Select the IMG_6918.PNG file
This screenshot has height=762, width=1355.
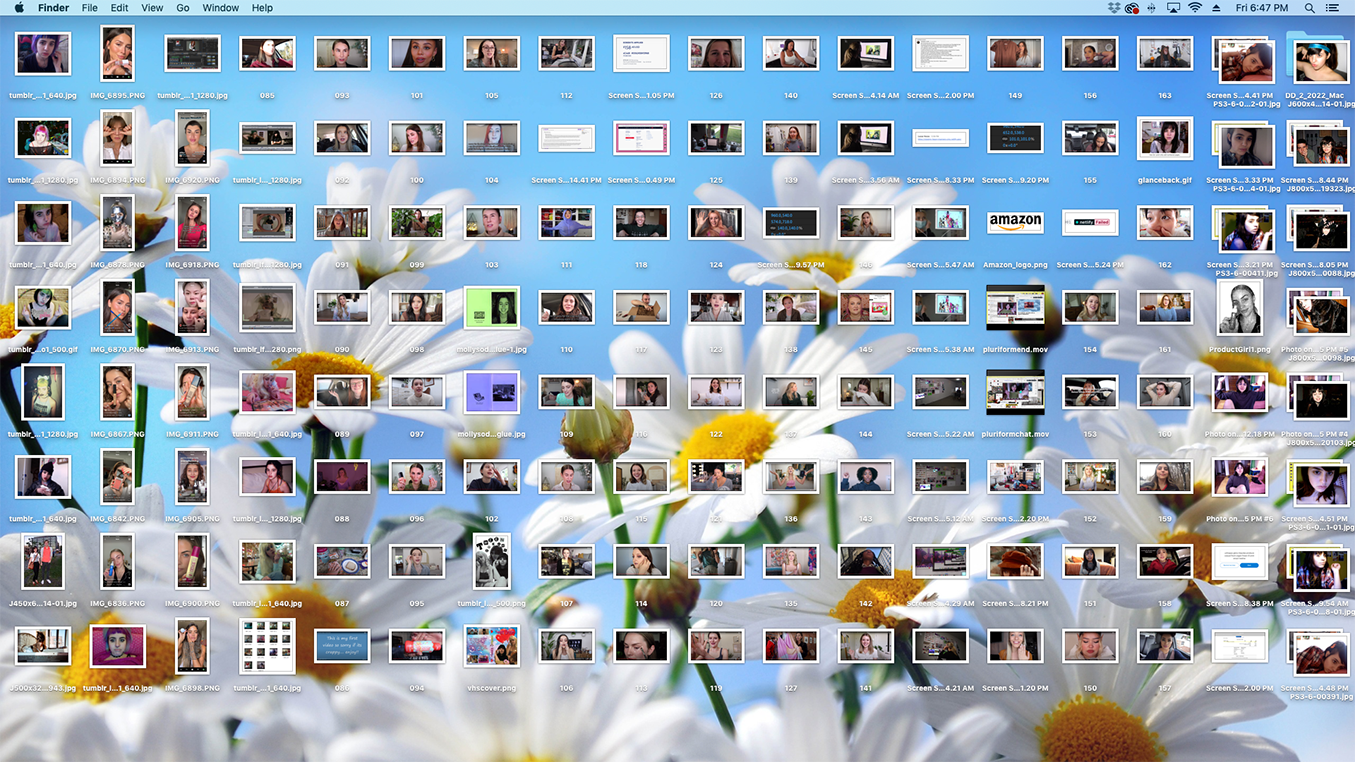click(x=192, y=222)
